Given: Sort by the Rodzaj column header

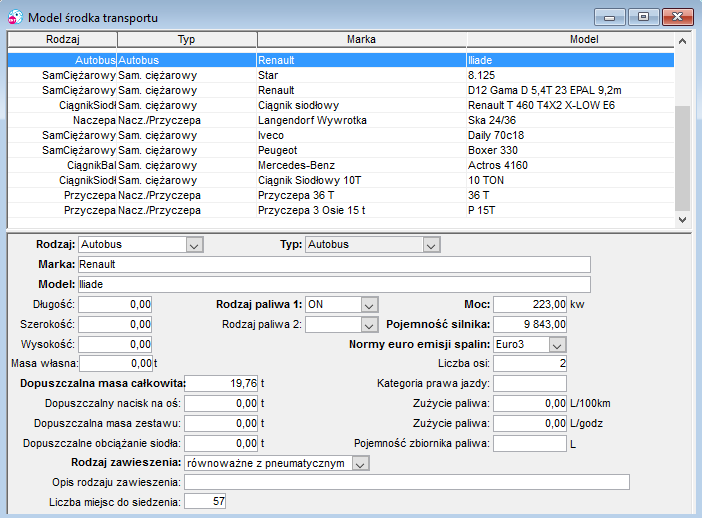Looking at the screenshot, I should pyautogui.click(x=62, y=39).
